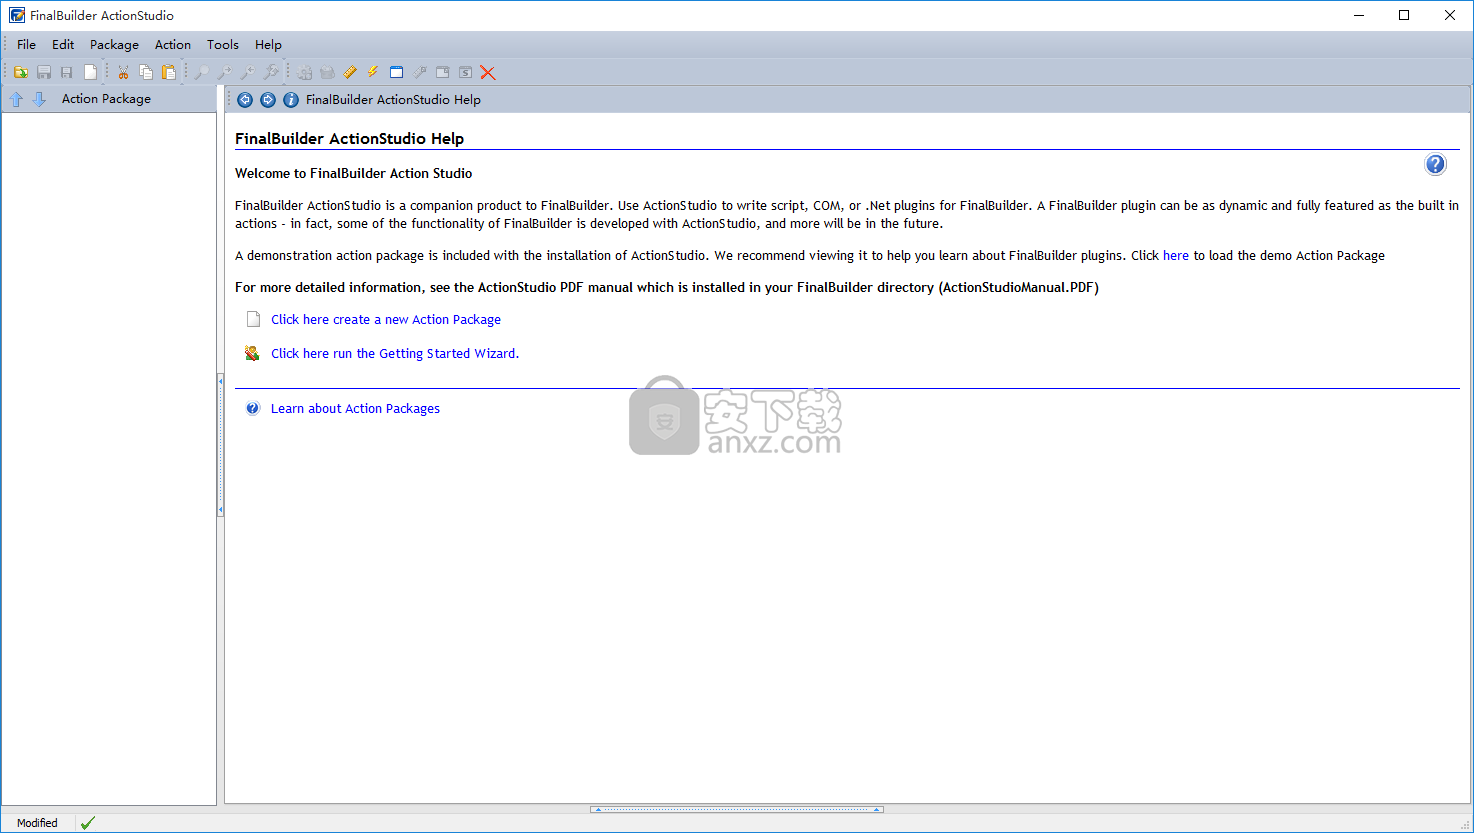Viewport: 1474px width, 833px height.
Task: Click the grayed package box icon
Action: point(327,72)
